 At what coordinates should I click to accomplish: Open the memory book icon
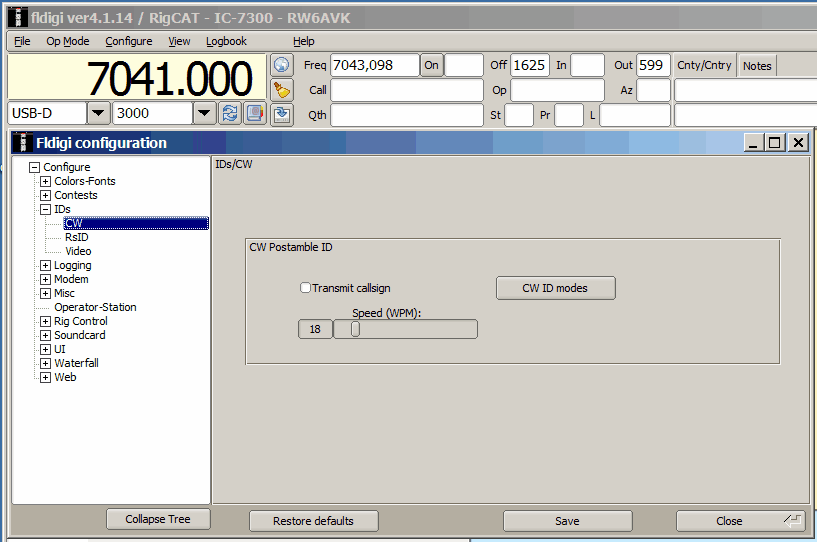coord(255,113)
